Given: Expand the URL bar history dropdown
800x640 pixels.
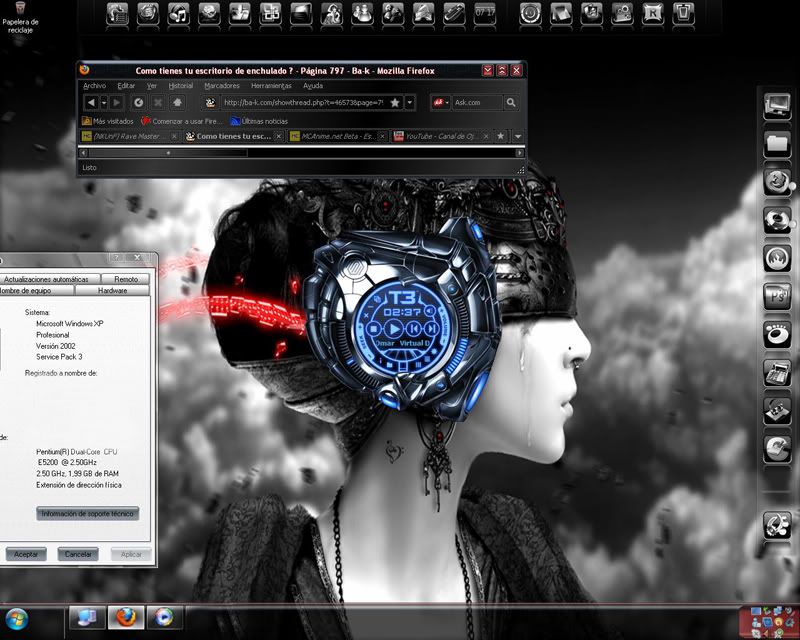Looking at the screenshot, I should [410, 103].
